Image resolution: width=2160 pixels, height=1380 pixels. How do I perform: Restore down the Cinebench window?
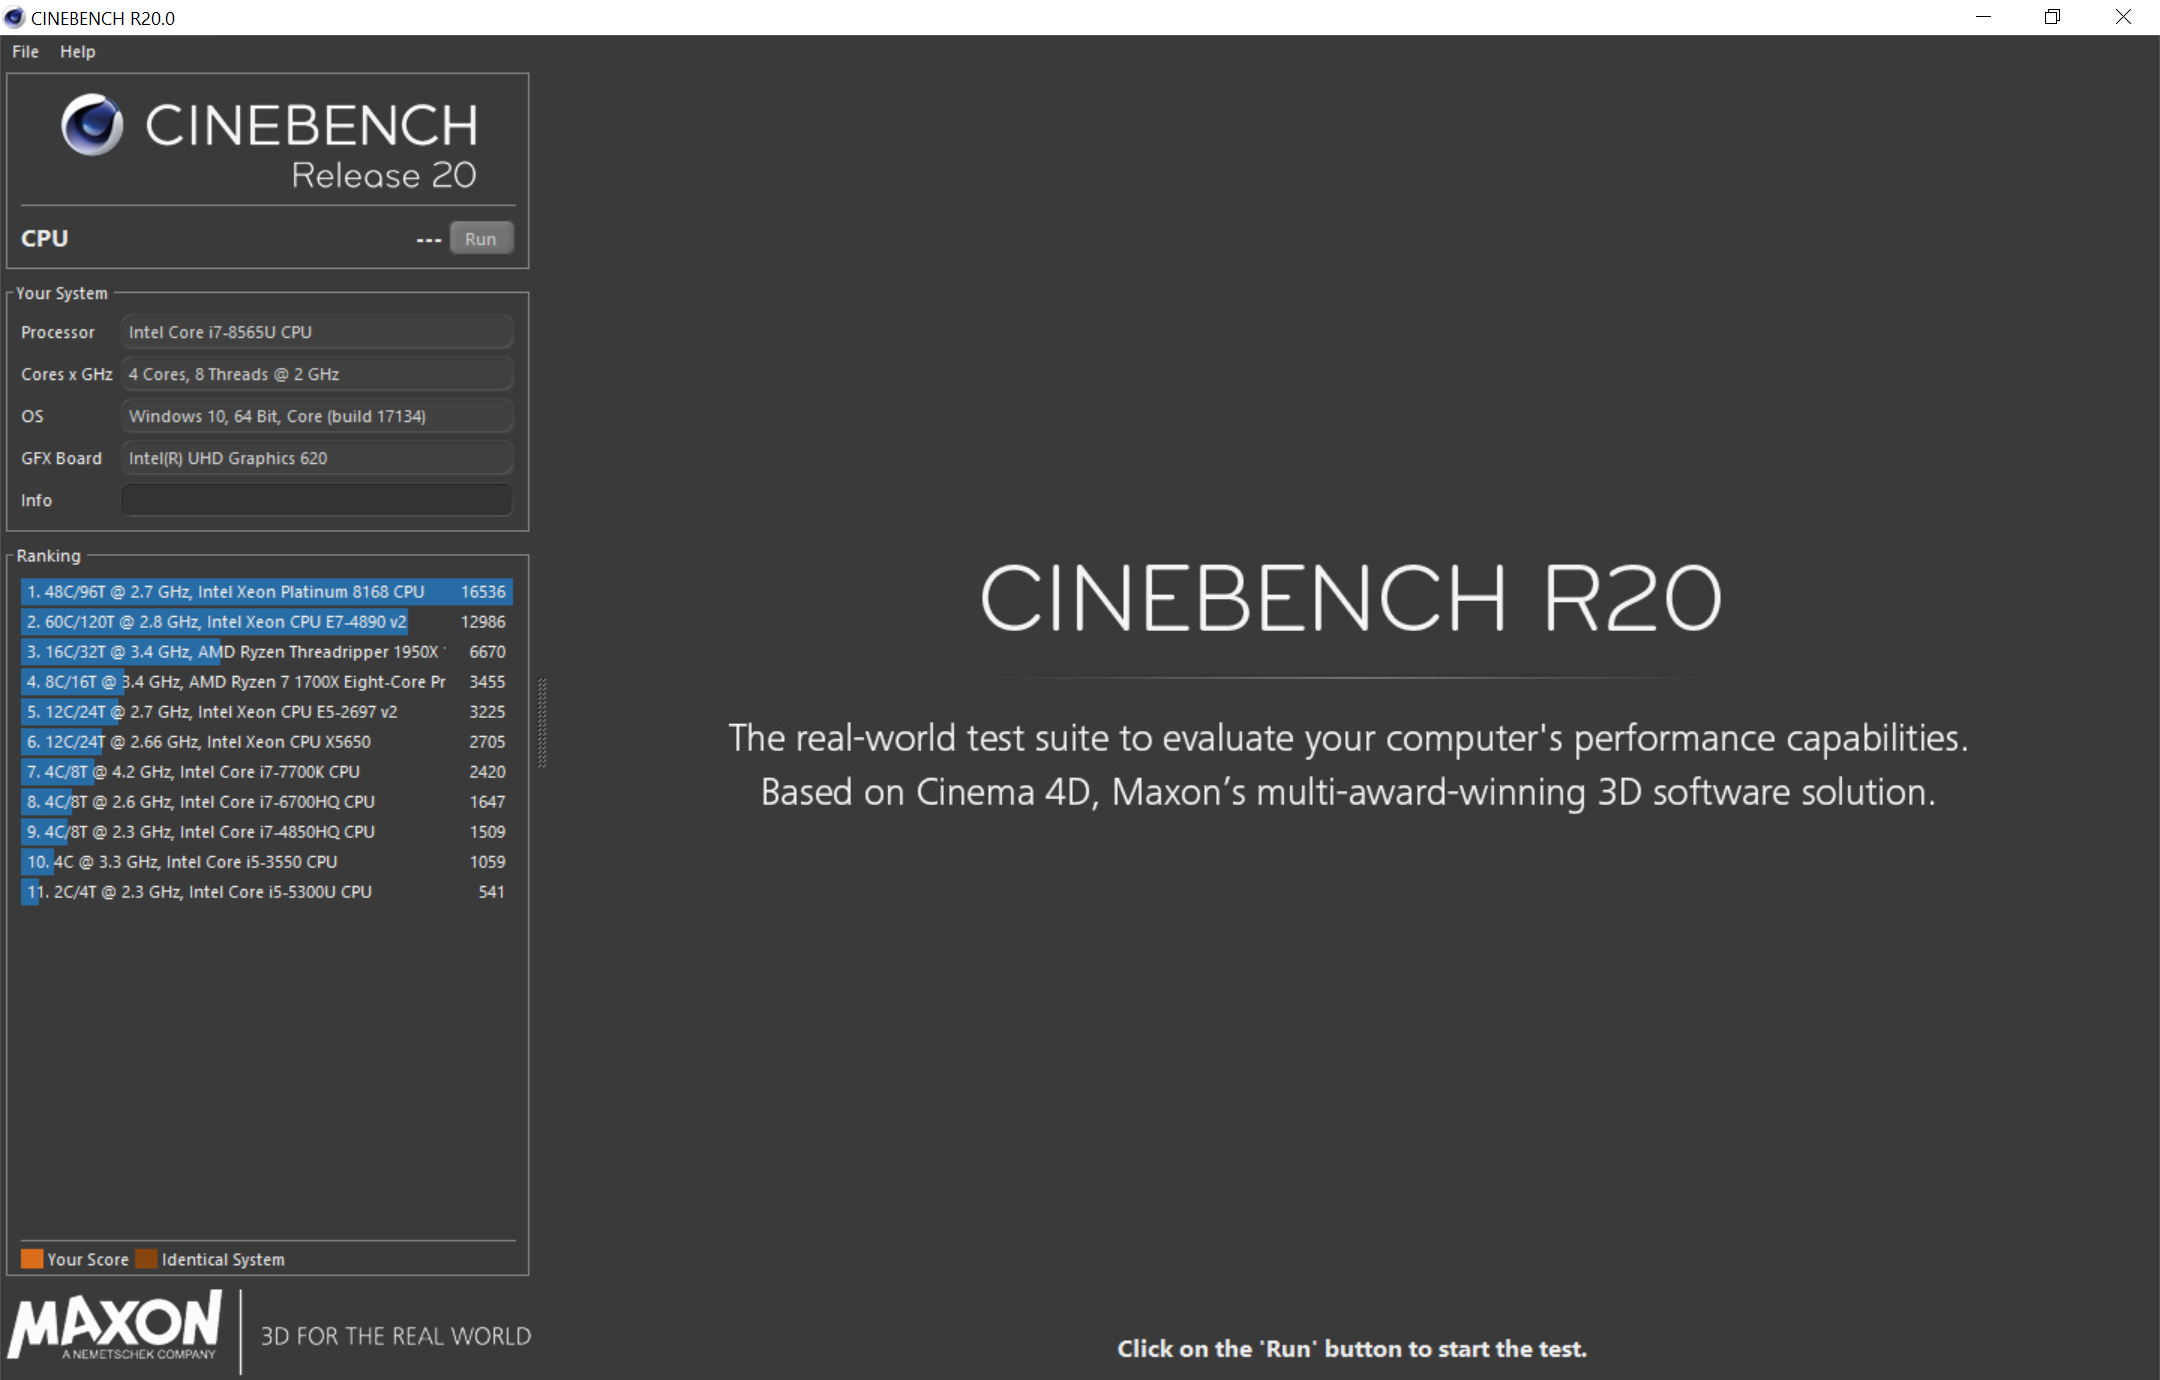point(2053,17)
